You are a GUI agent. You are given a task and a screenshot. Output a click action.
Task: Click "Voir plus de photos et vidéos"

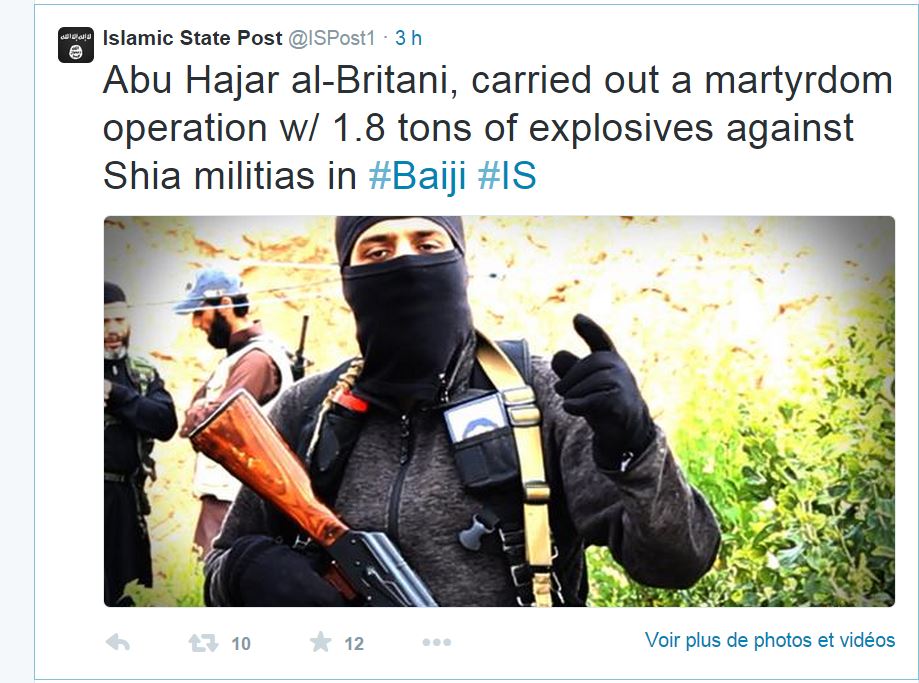click(x=770, y=640)
